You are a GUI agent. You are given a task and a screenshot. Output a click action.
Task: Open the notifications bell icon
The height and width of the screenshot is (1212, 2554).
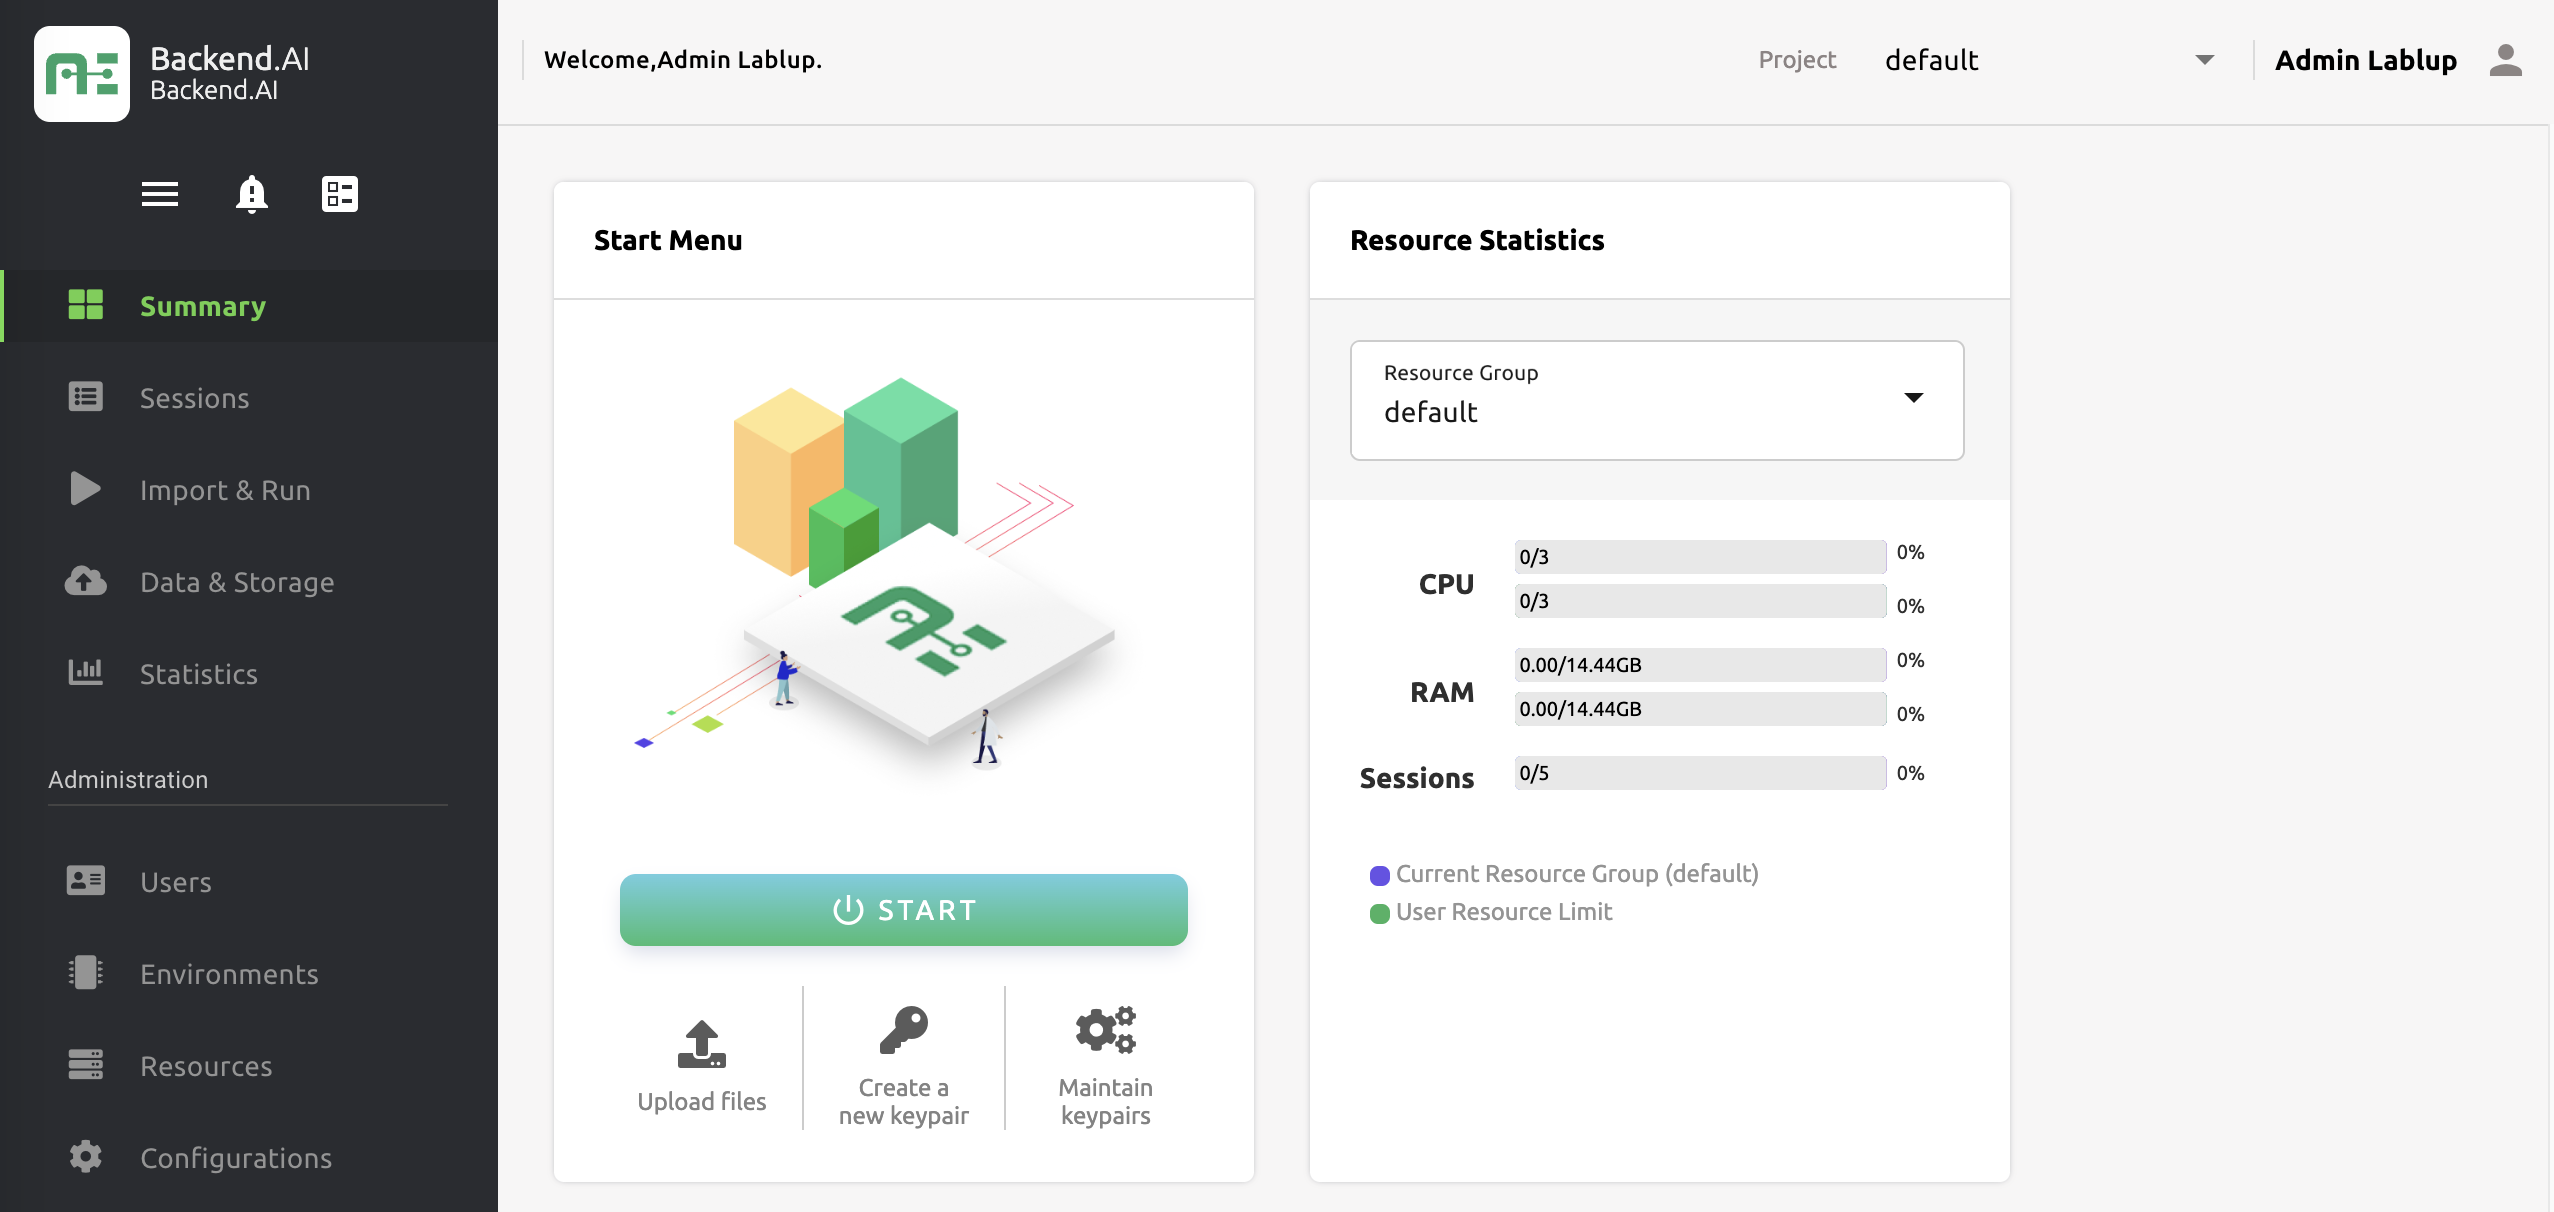click(250, 193)
